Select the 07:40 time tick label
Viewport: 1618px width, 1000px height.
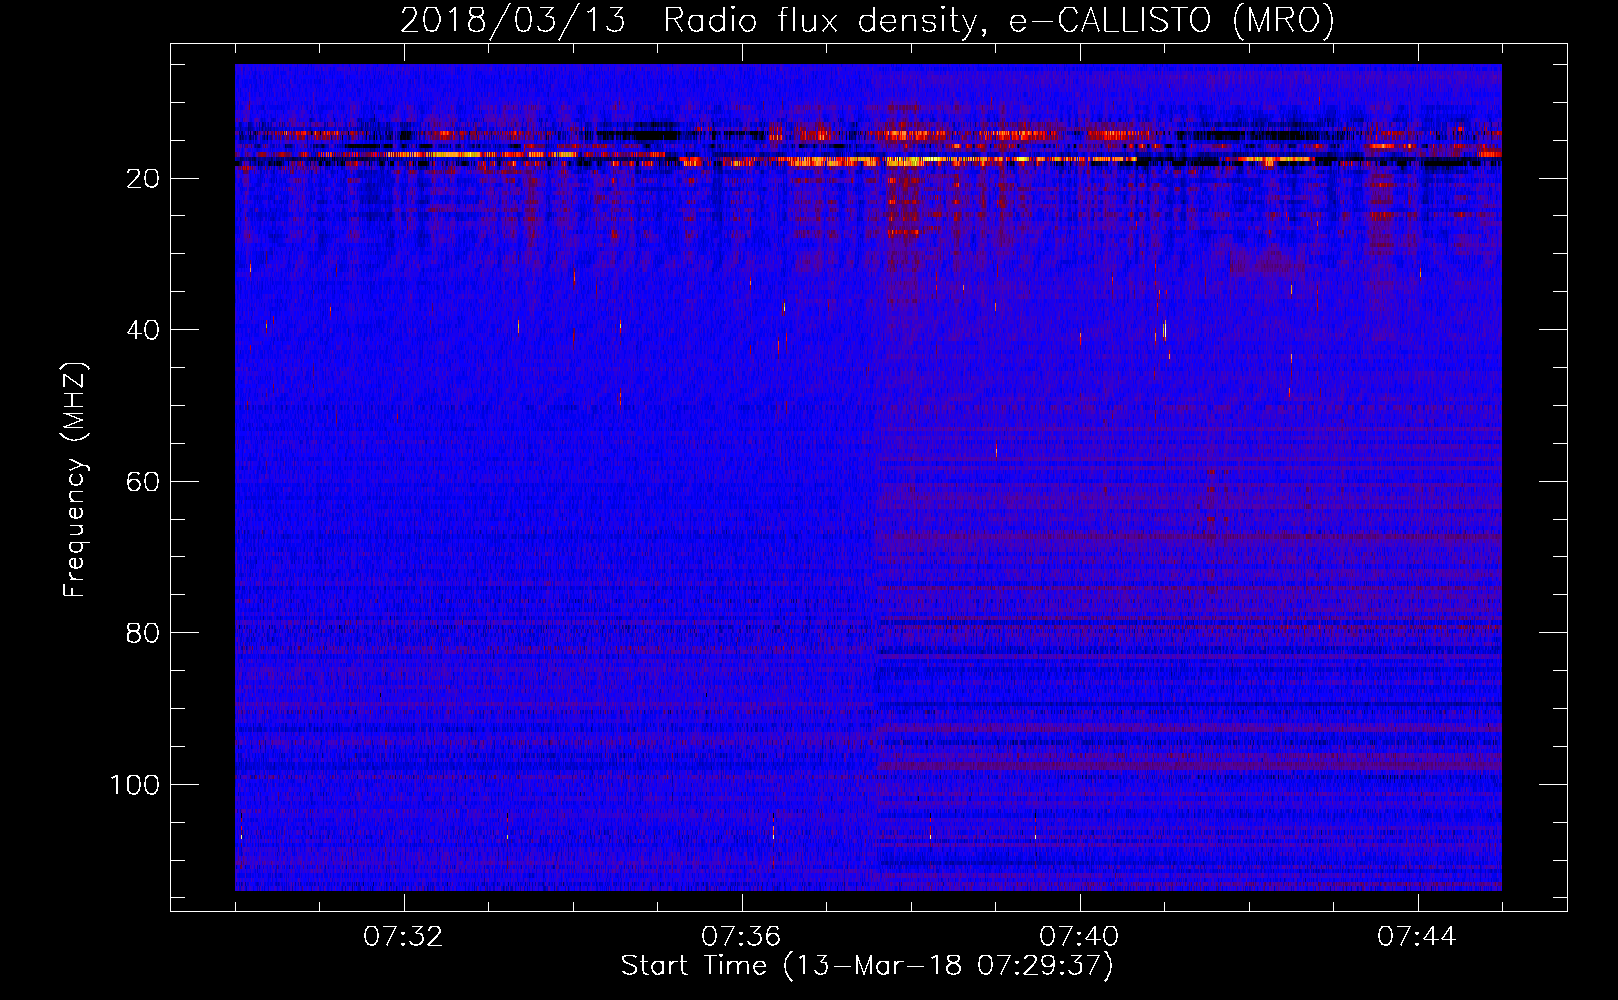coord(1079,937)
